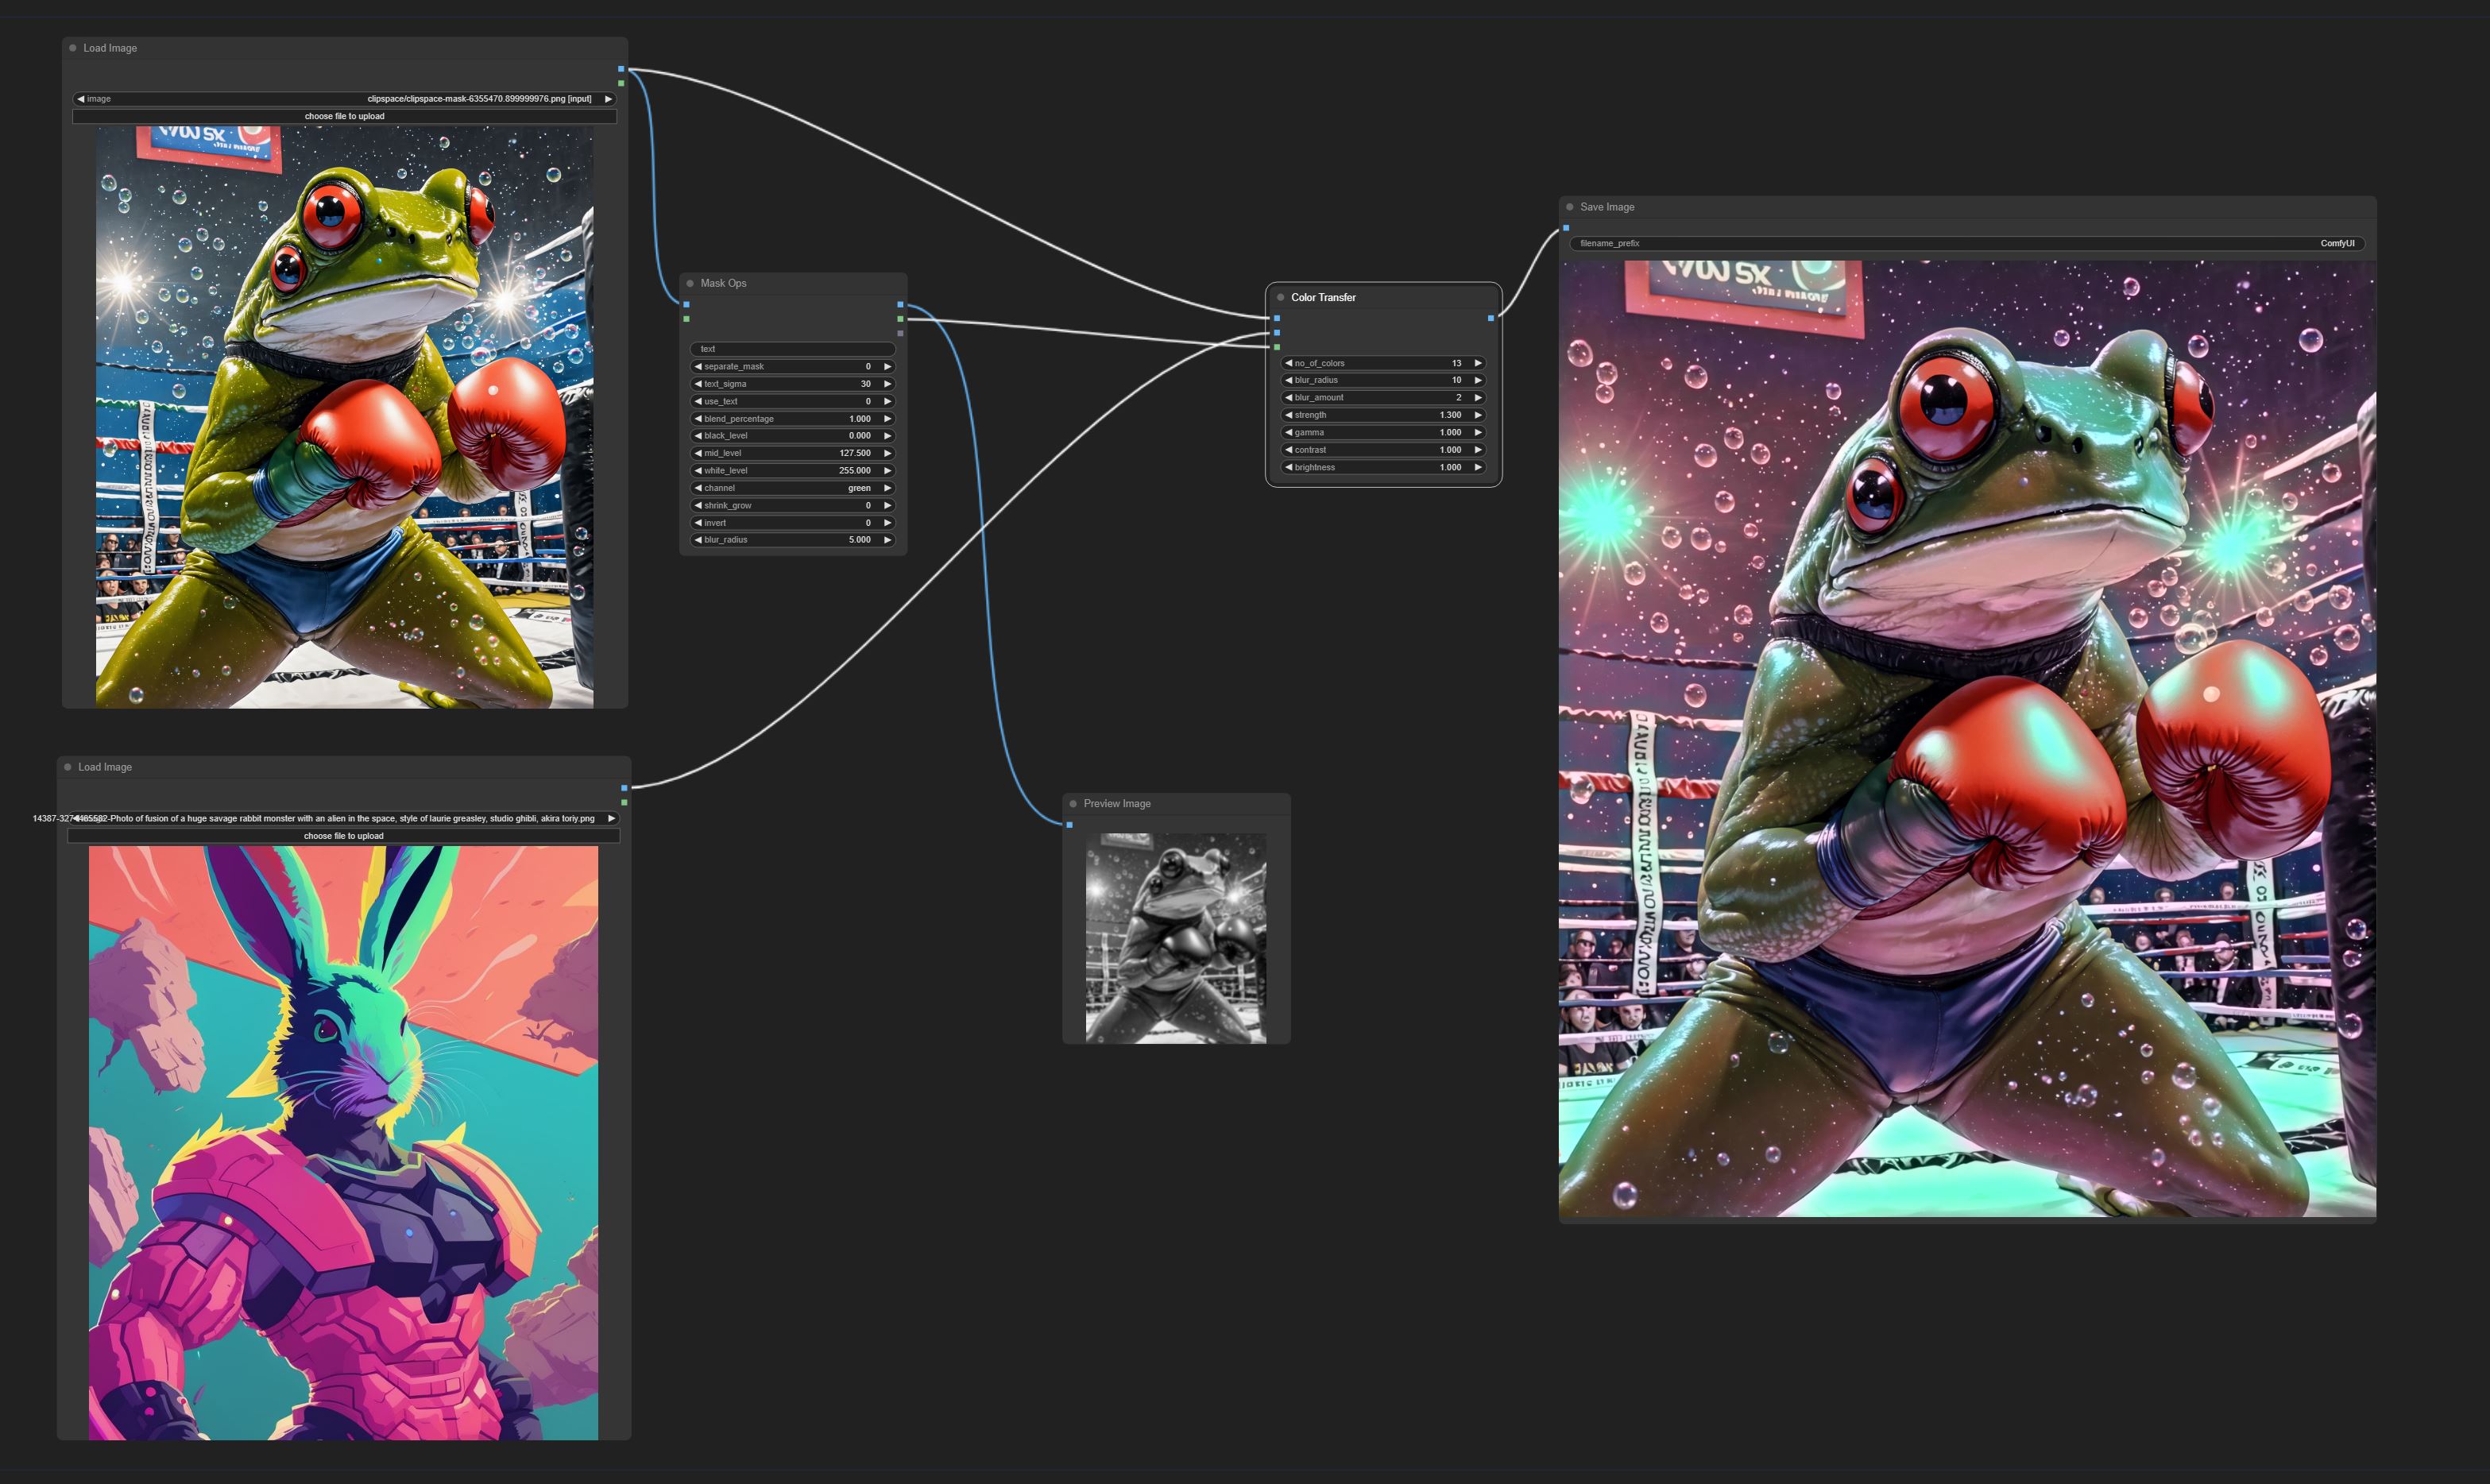Click the green mask input port of Mask Ops
The width and height of the screenshot is (2490, 1484).
[x=686, y=319]
